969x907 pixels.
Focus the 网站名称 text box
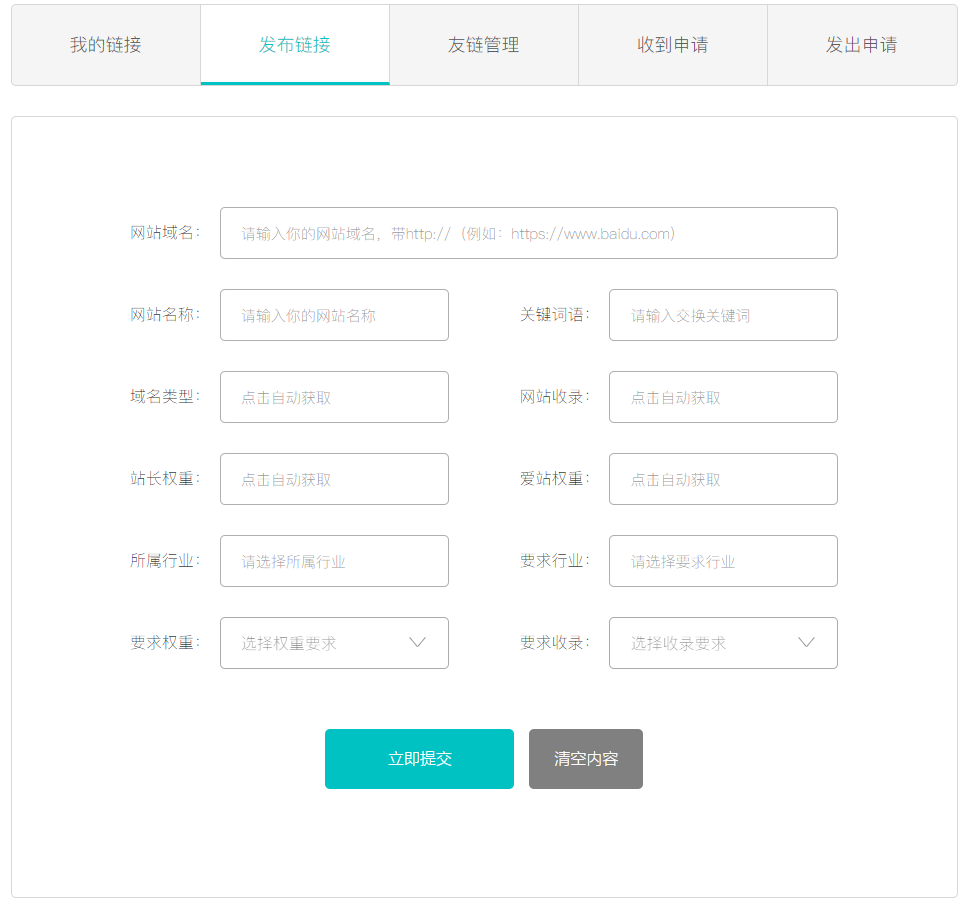[x=334, y=315]
